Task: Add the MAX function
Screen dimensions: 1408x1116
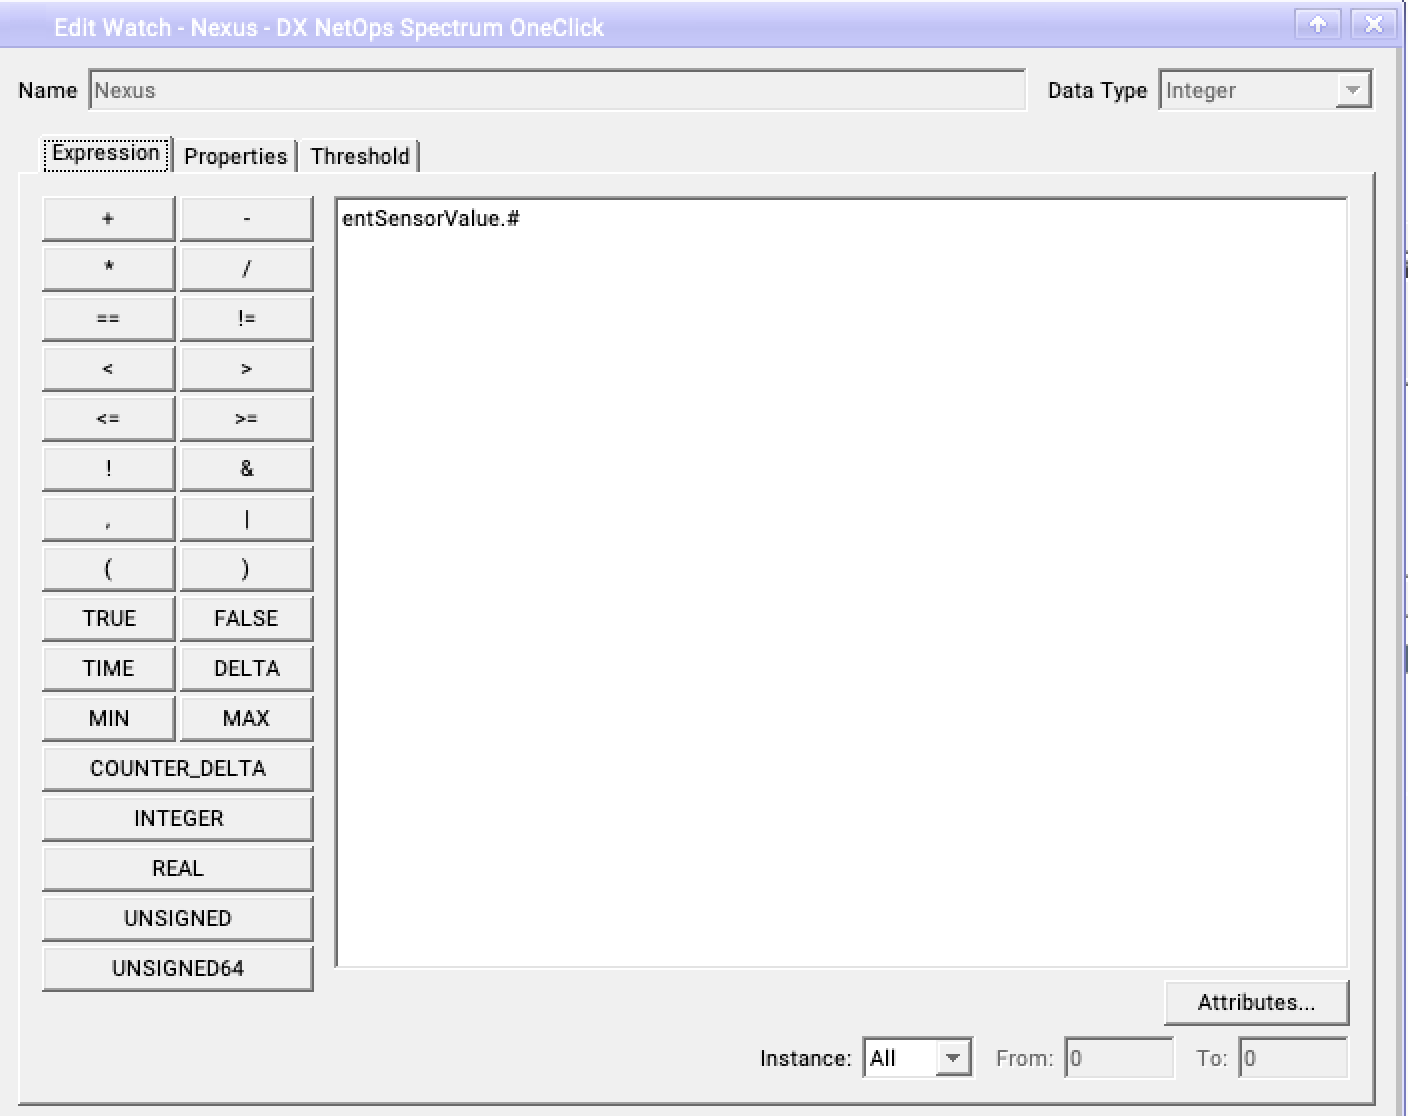Action: click(x=246, y=719)
